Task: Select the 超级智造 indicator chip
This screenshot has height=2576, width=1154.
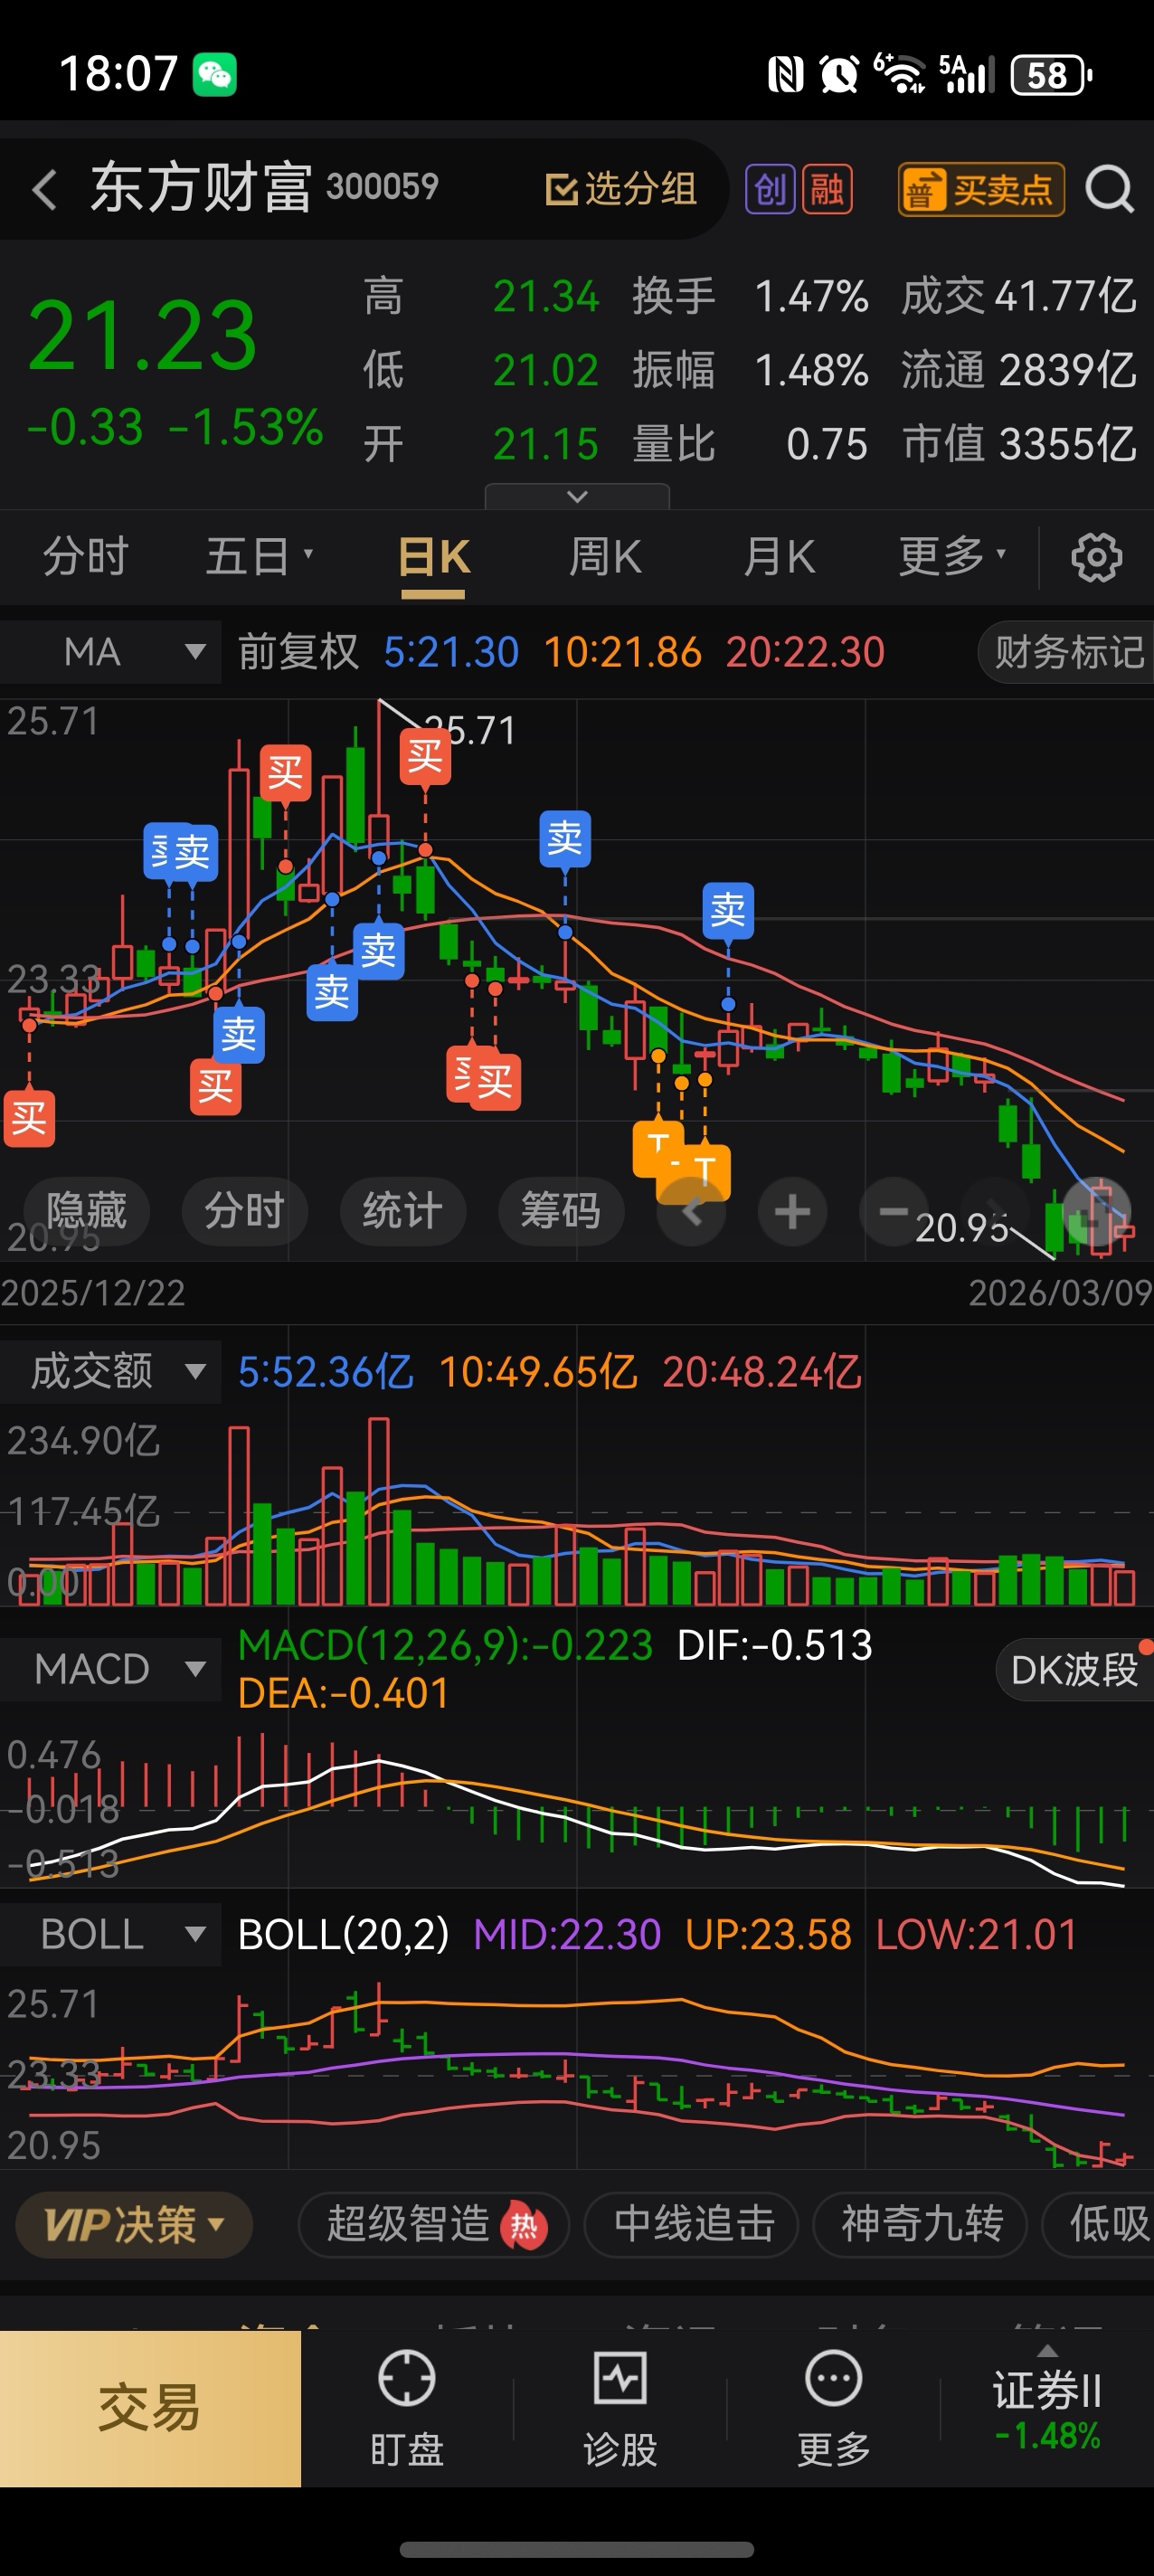Action: click(x=433, y=2225)
